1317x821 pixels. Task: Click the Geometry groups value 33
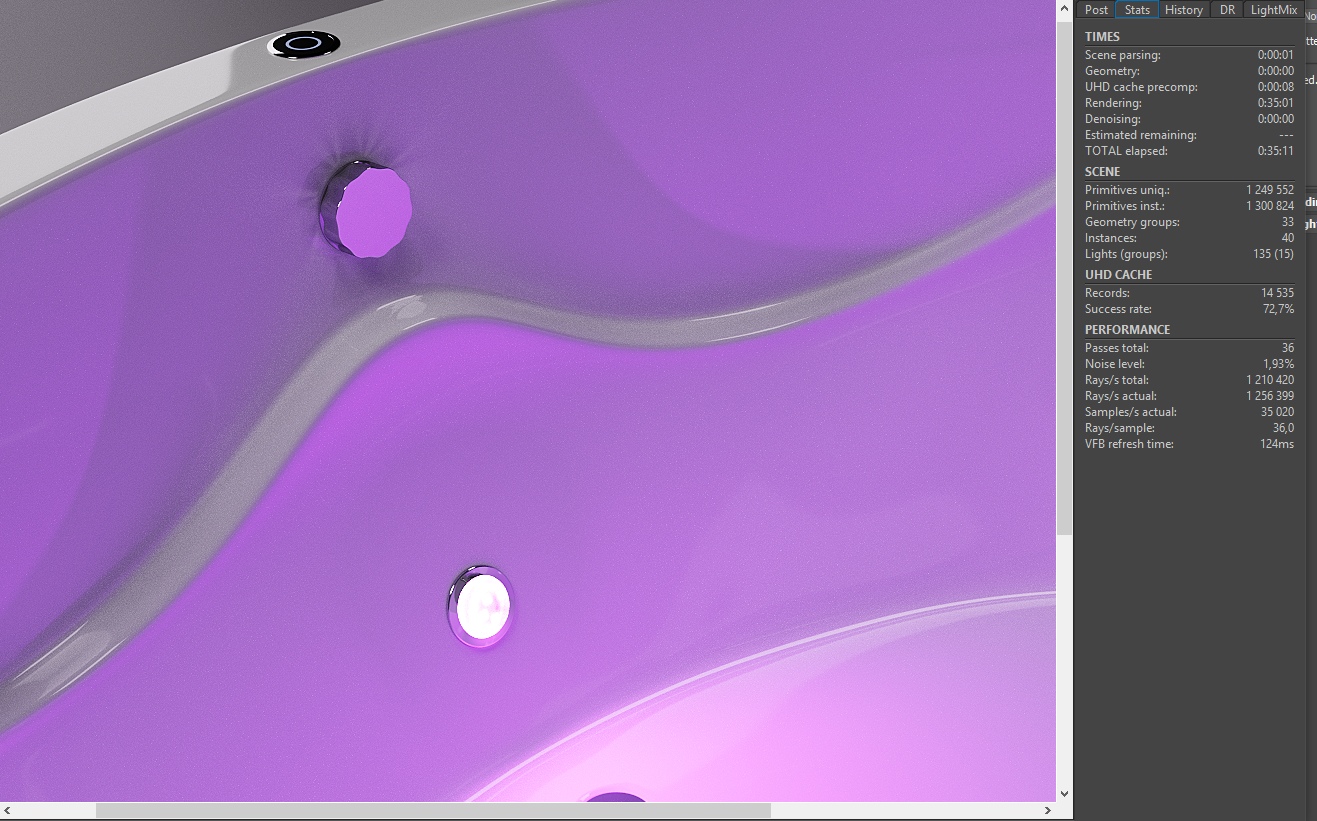[x=1288, y=223]
